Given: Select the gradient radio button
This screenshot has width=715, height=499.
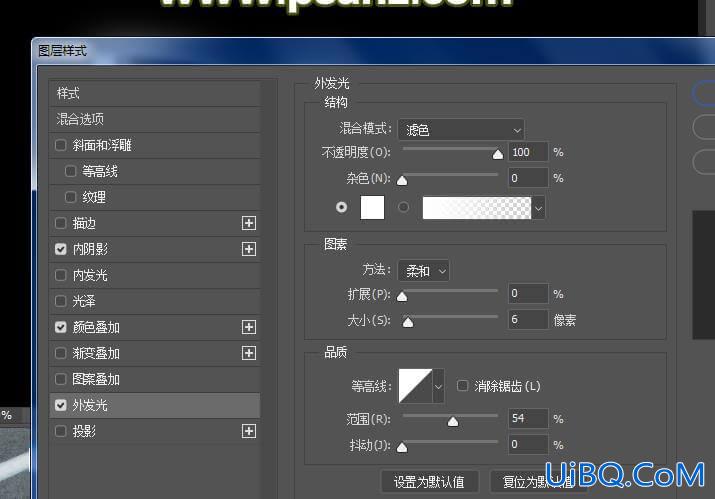Looking at the screenshot, I should tap(403, 208).
